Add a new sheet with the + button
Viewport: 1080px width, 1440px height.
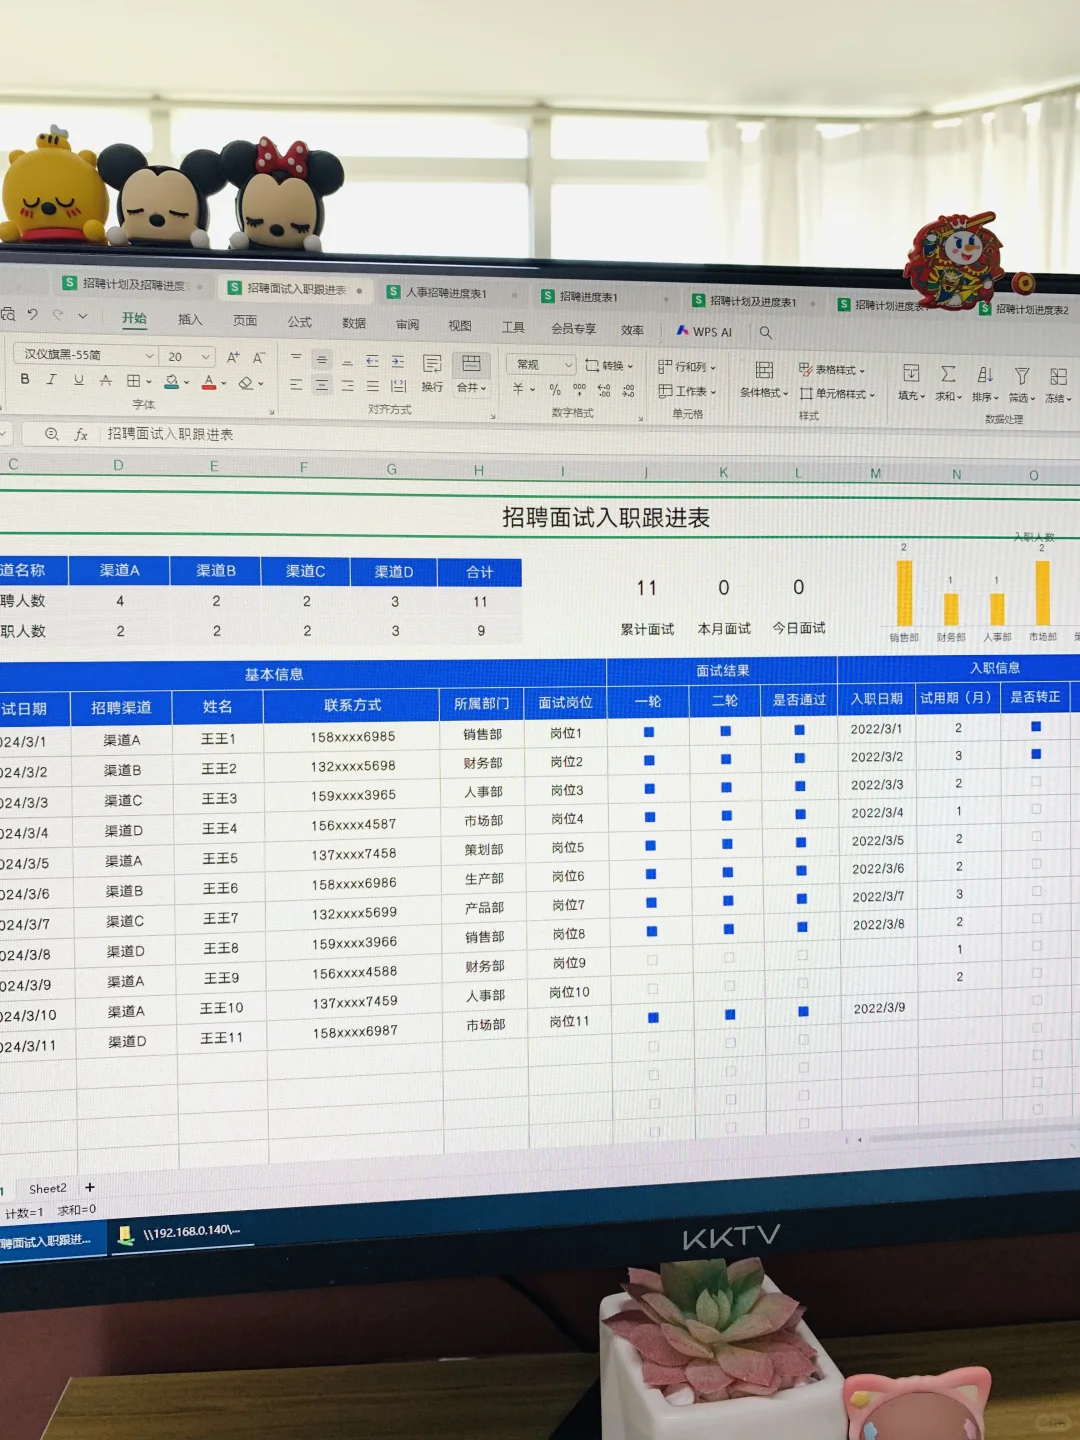[89, 1188]
